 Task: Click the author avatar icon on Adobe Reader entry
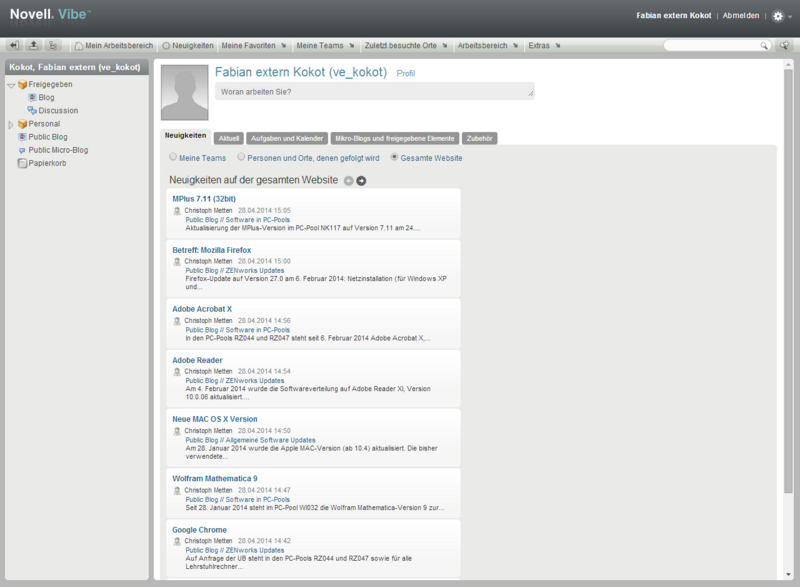point(177,372)
